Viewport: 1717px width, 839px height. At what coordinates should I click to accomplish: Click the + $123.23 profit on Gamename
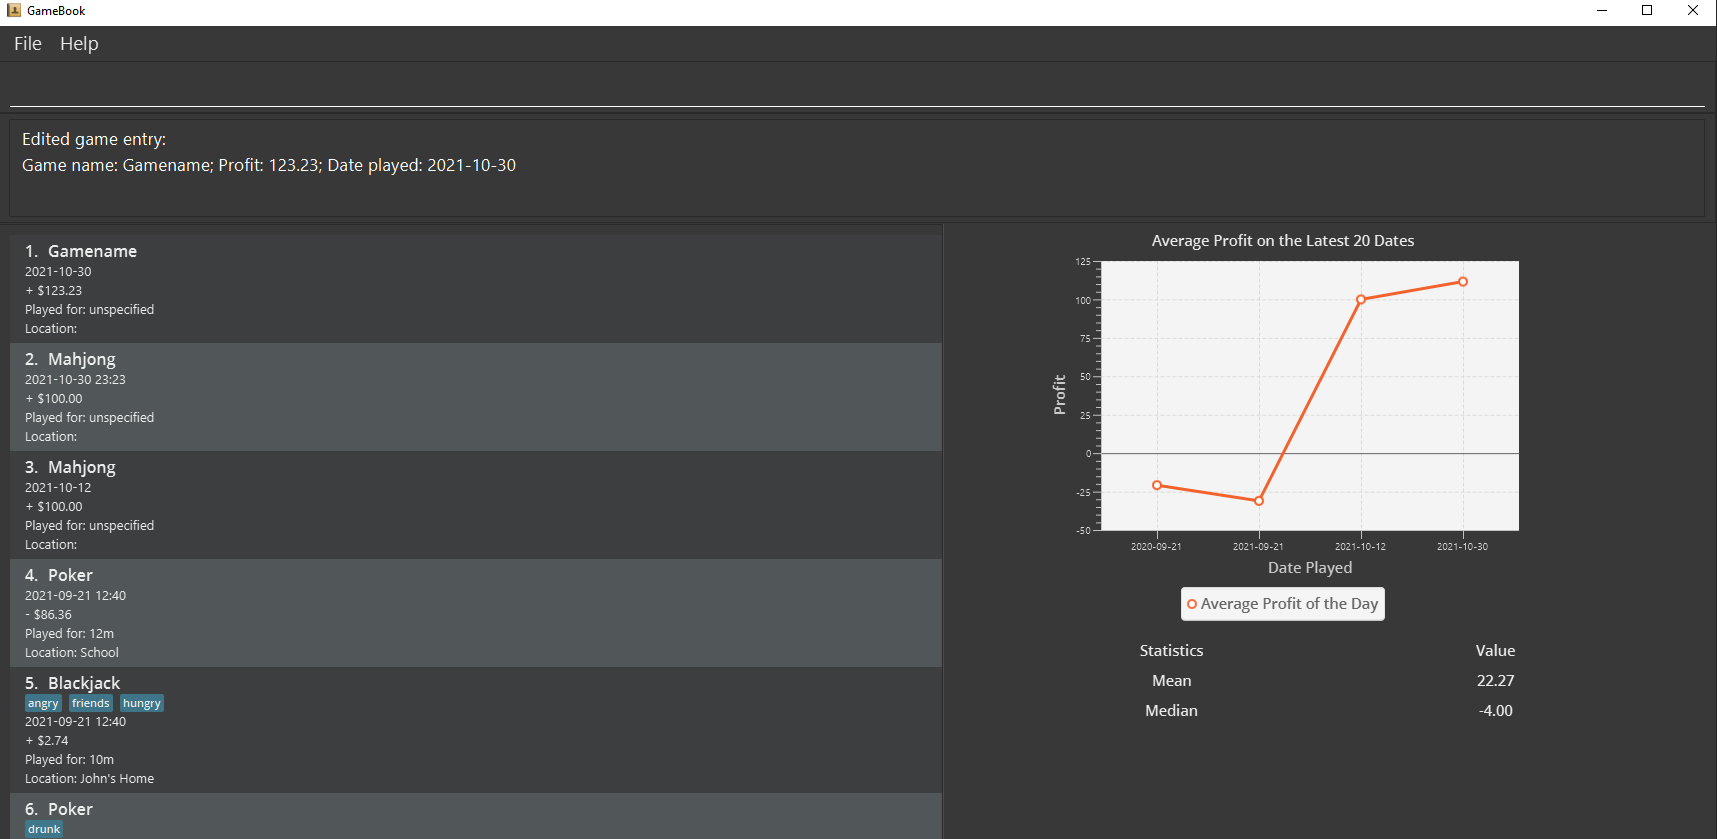[54, 291]
